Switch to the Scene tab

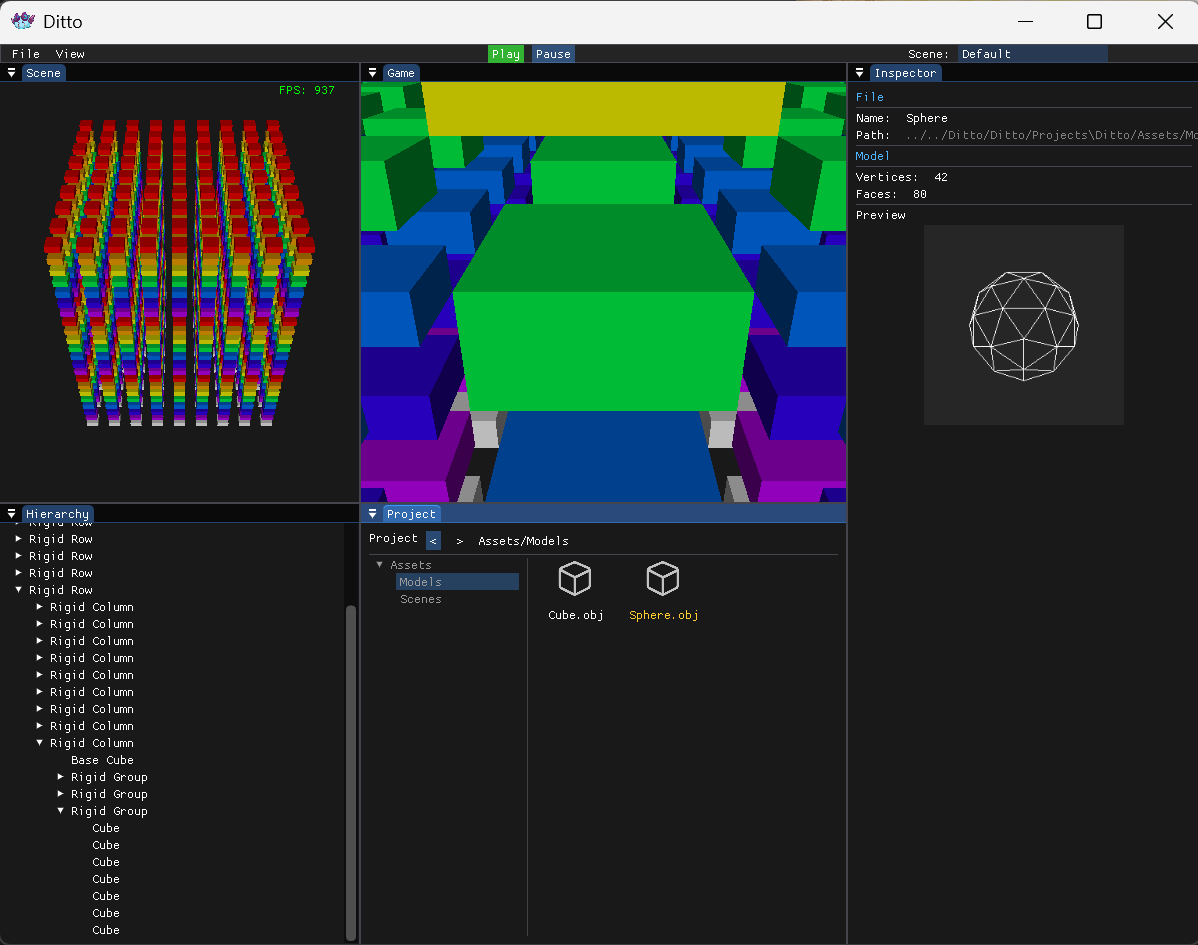(43, 73)
